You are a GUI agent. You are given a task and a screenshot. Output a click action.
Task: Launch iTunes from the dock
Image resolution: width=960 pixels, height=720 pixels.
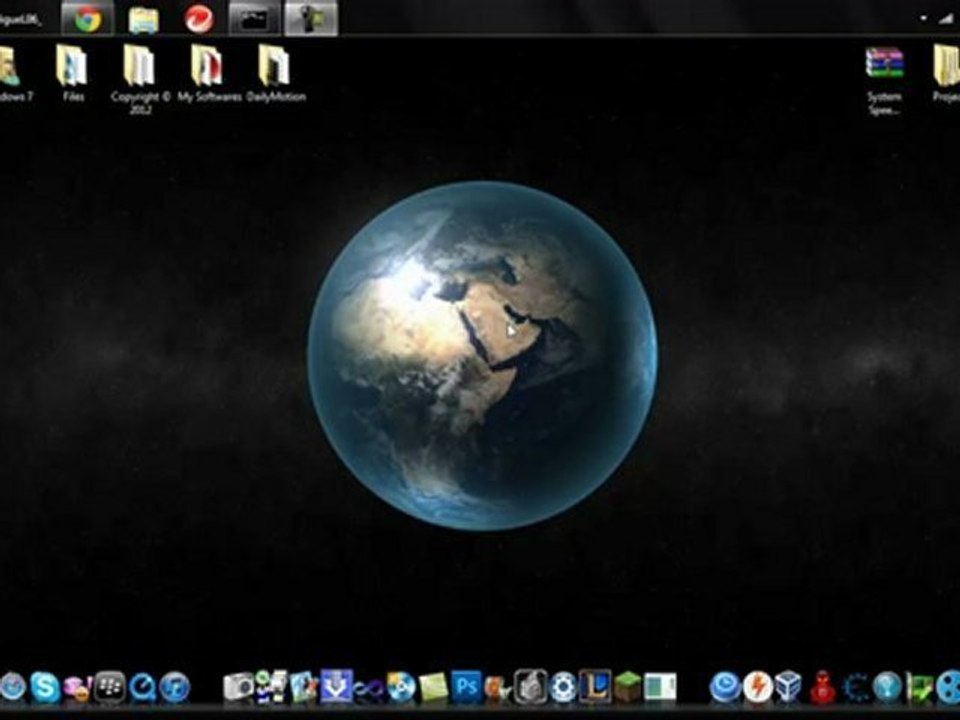tap(175, 688)
